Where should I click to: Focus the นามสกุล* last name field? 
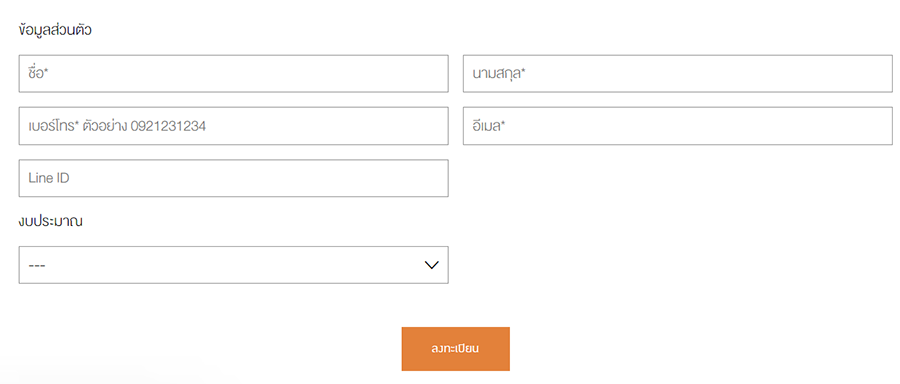(x=678, y=73)
